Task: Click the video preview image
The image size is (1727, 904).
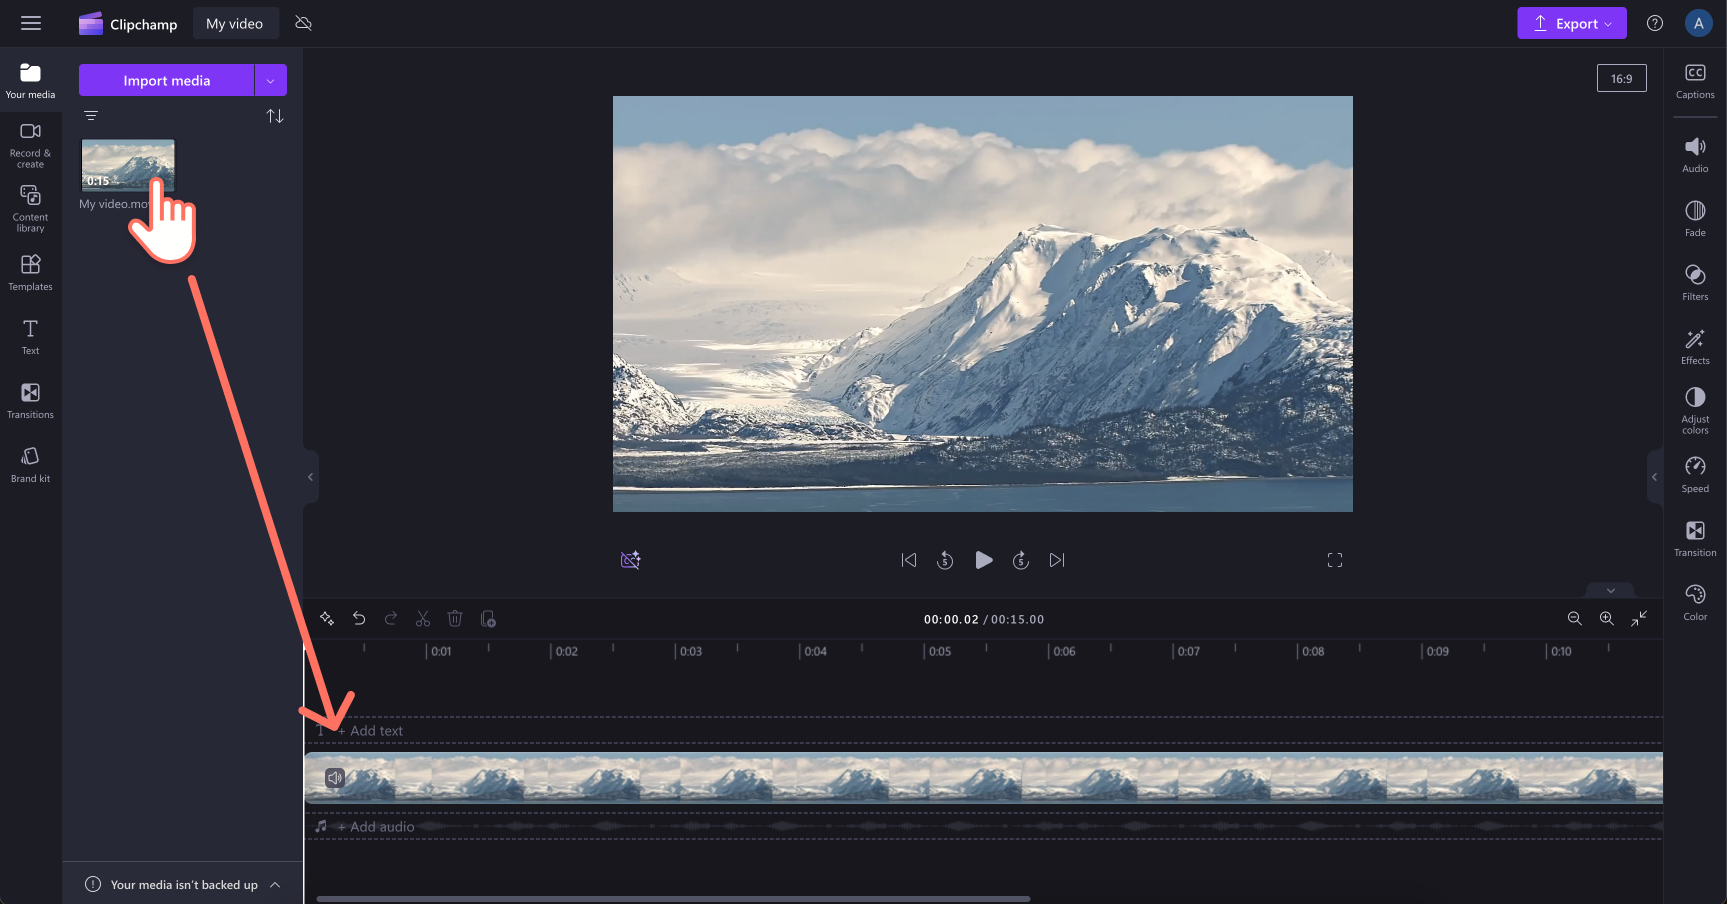Action: coord(983,304)
